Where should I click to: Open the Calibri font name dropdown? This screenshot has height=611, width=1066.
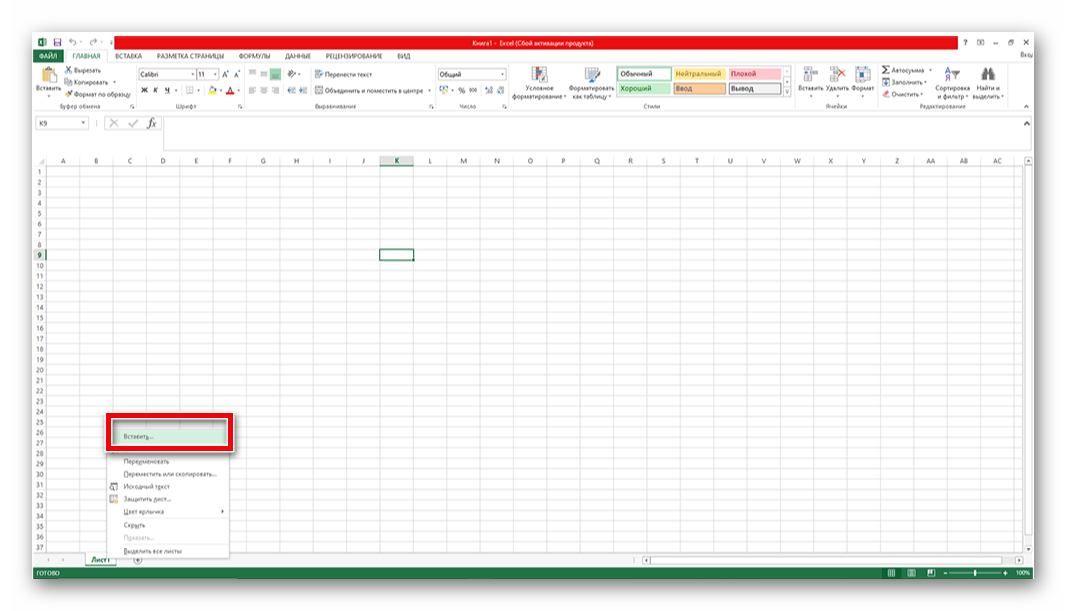(x=192, y=74)
